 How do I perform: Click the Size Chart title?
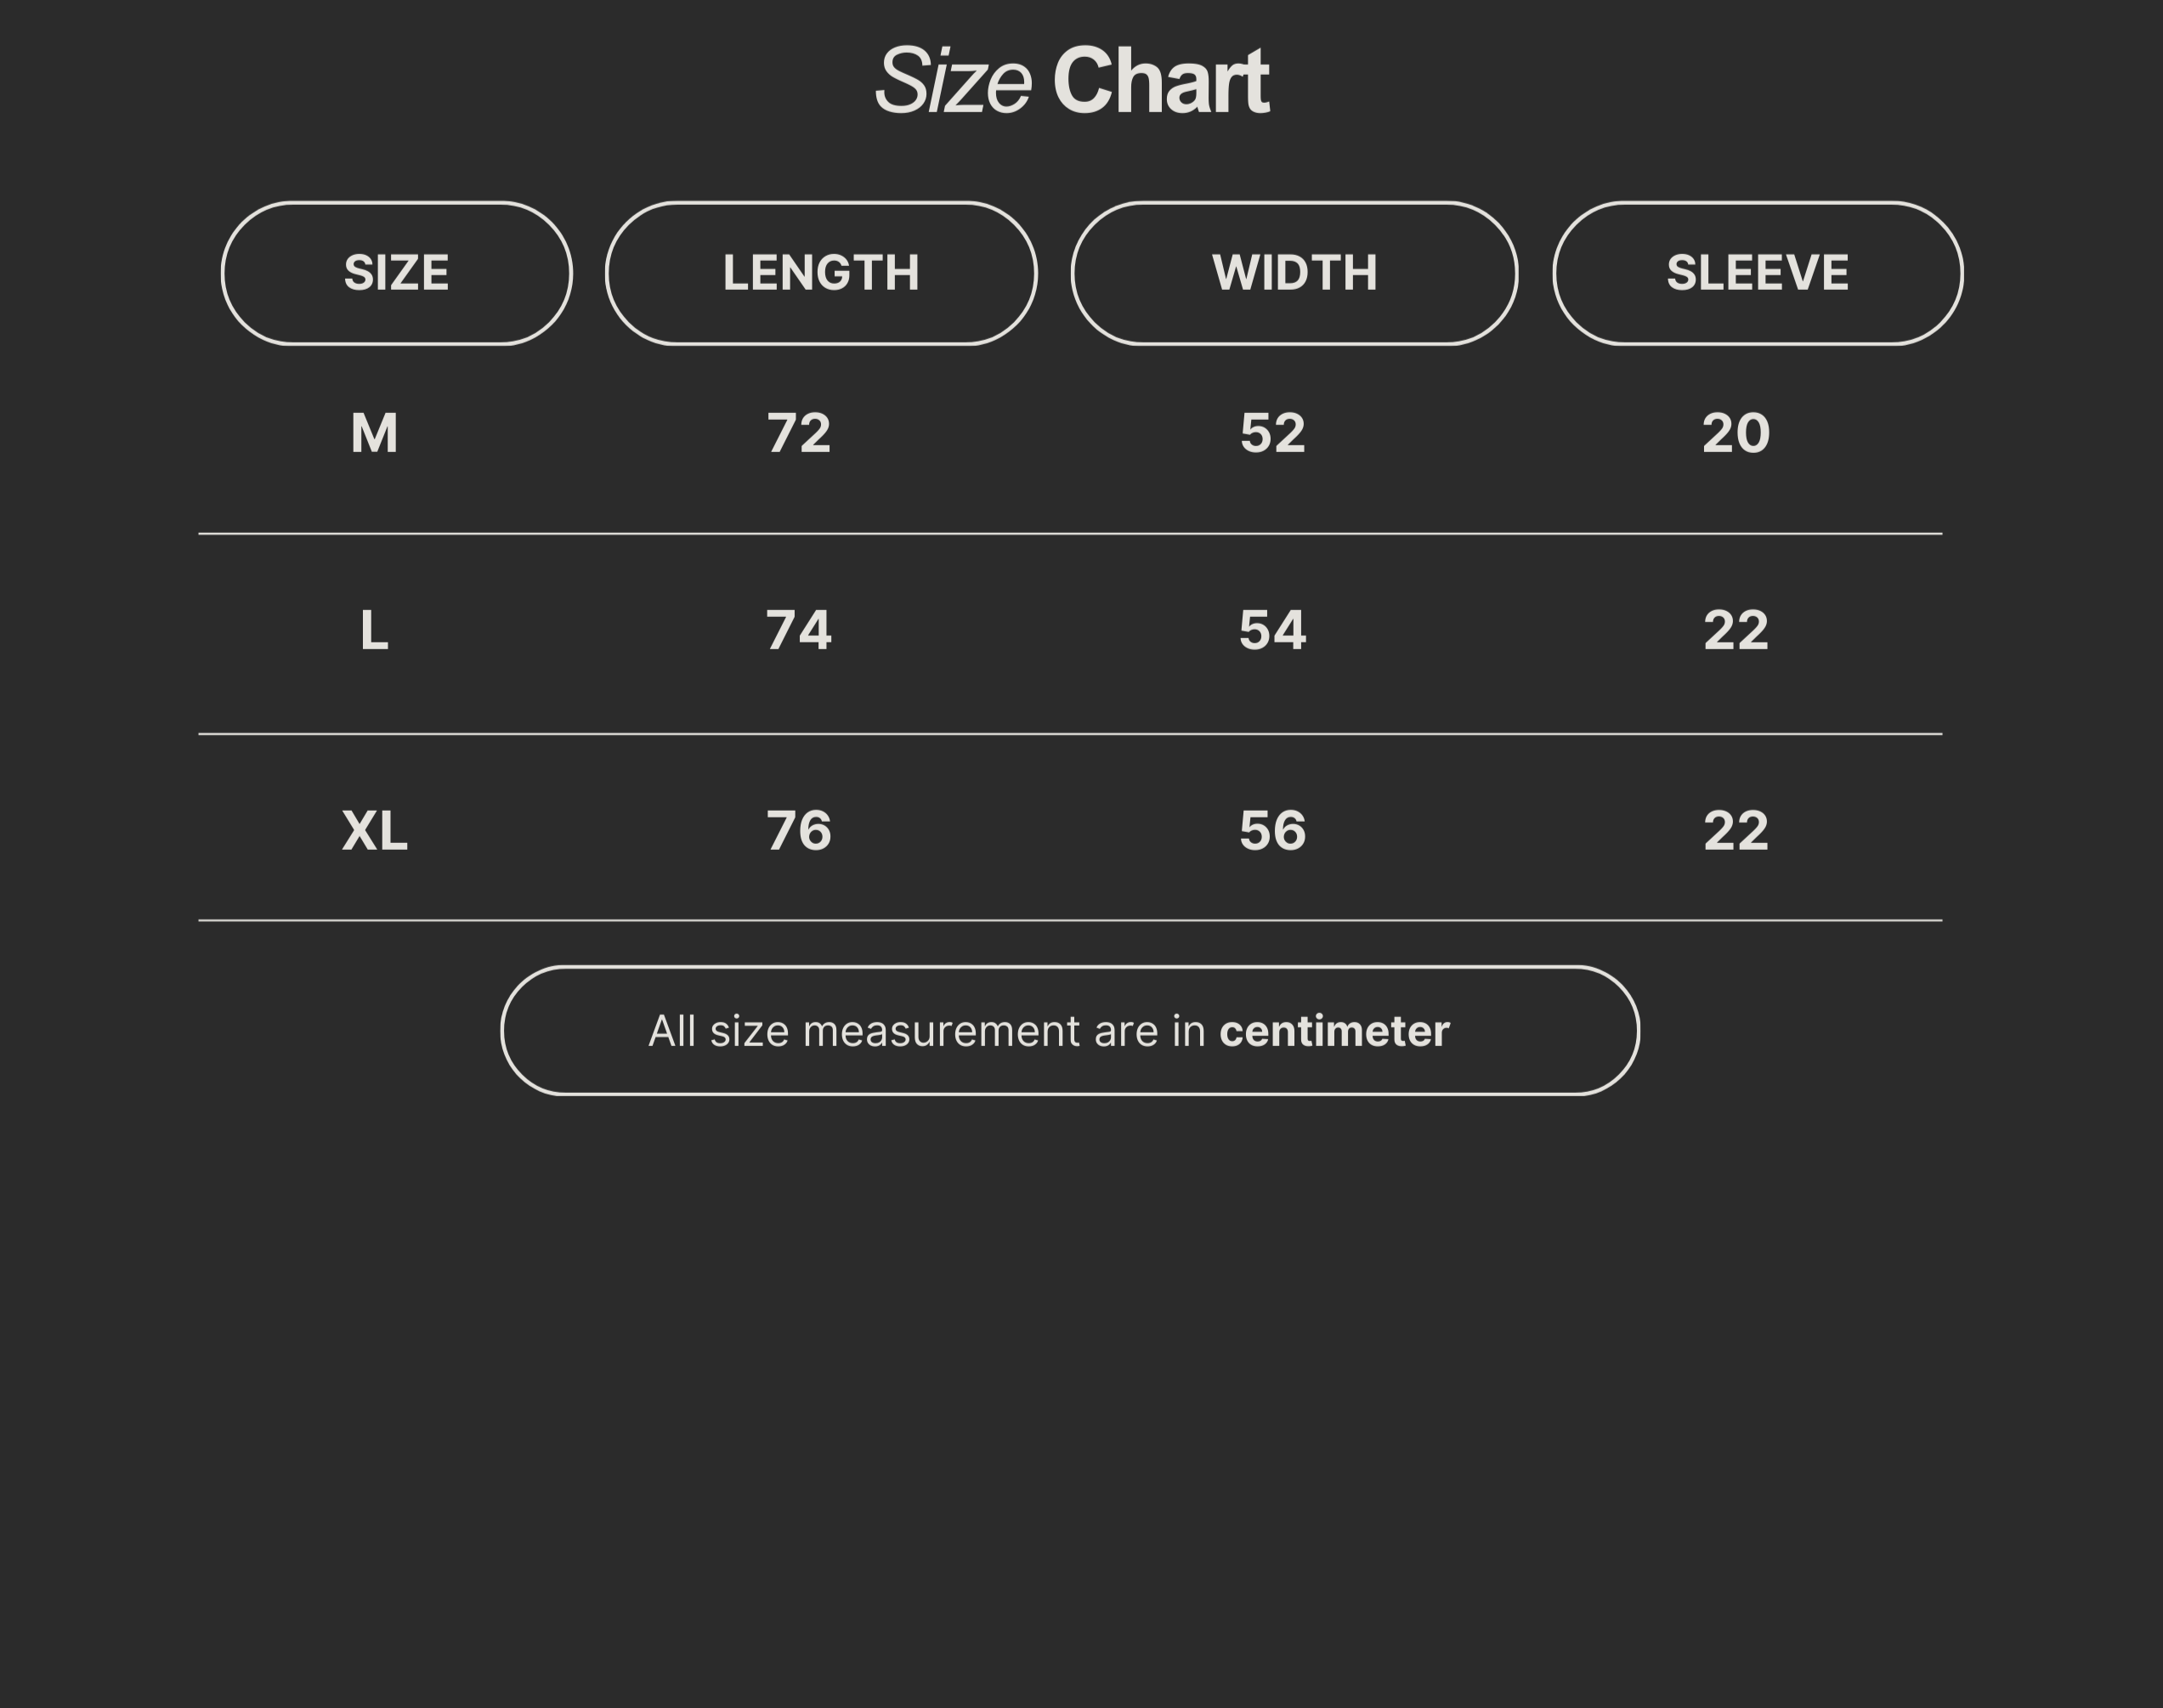tap(1072, 81)
